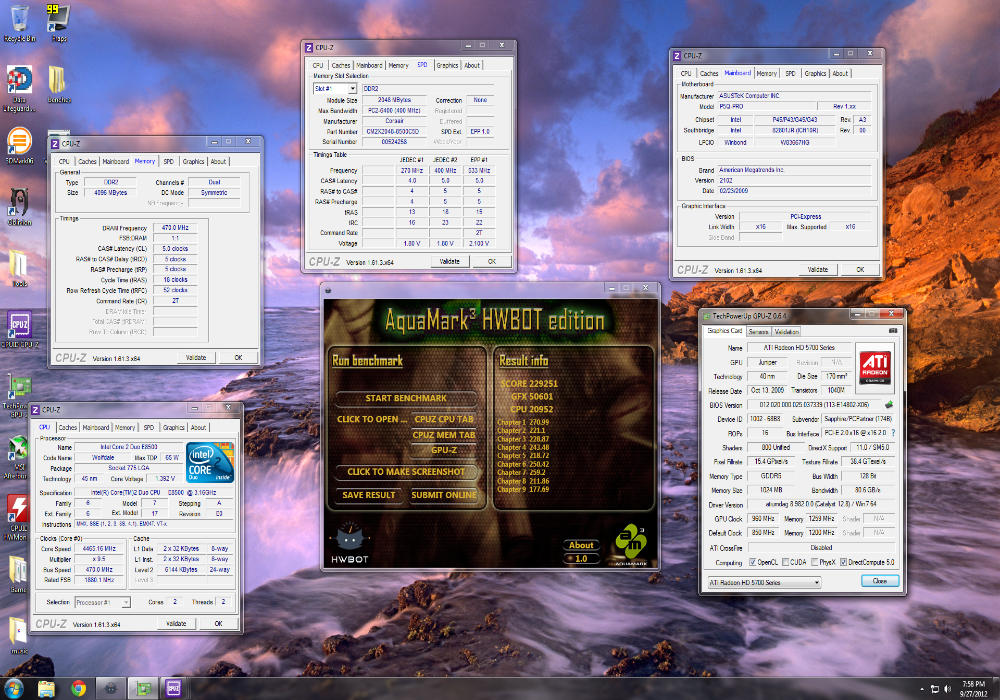Click the mainboard Model P5Q-PRO field
1000x700 pixels.
point(767,106)
